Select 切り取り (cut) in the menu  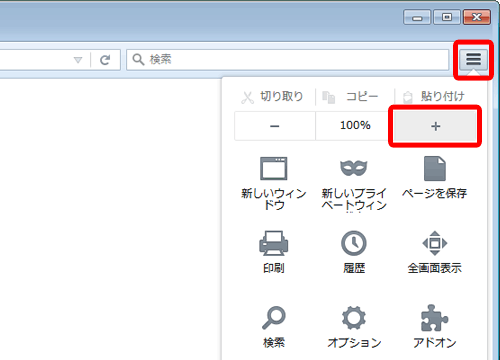coord(272,97)
